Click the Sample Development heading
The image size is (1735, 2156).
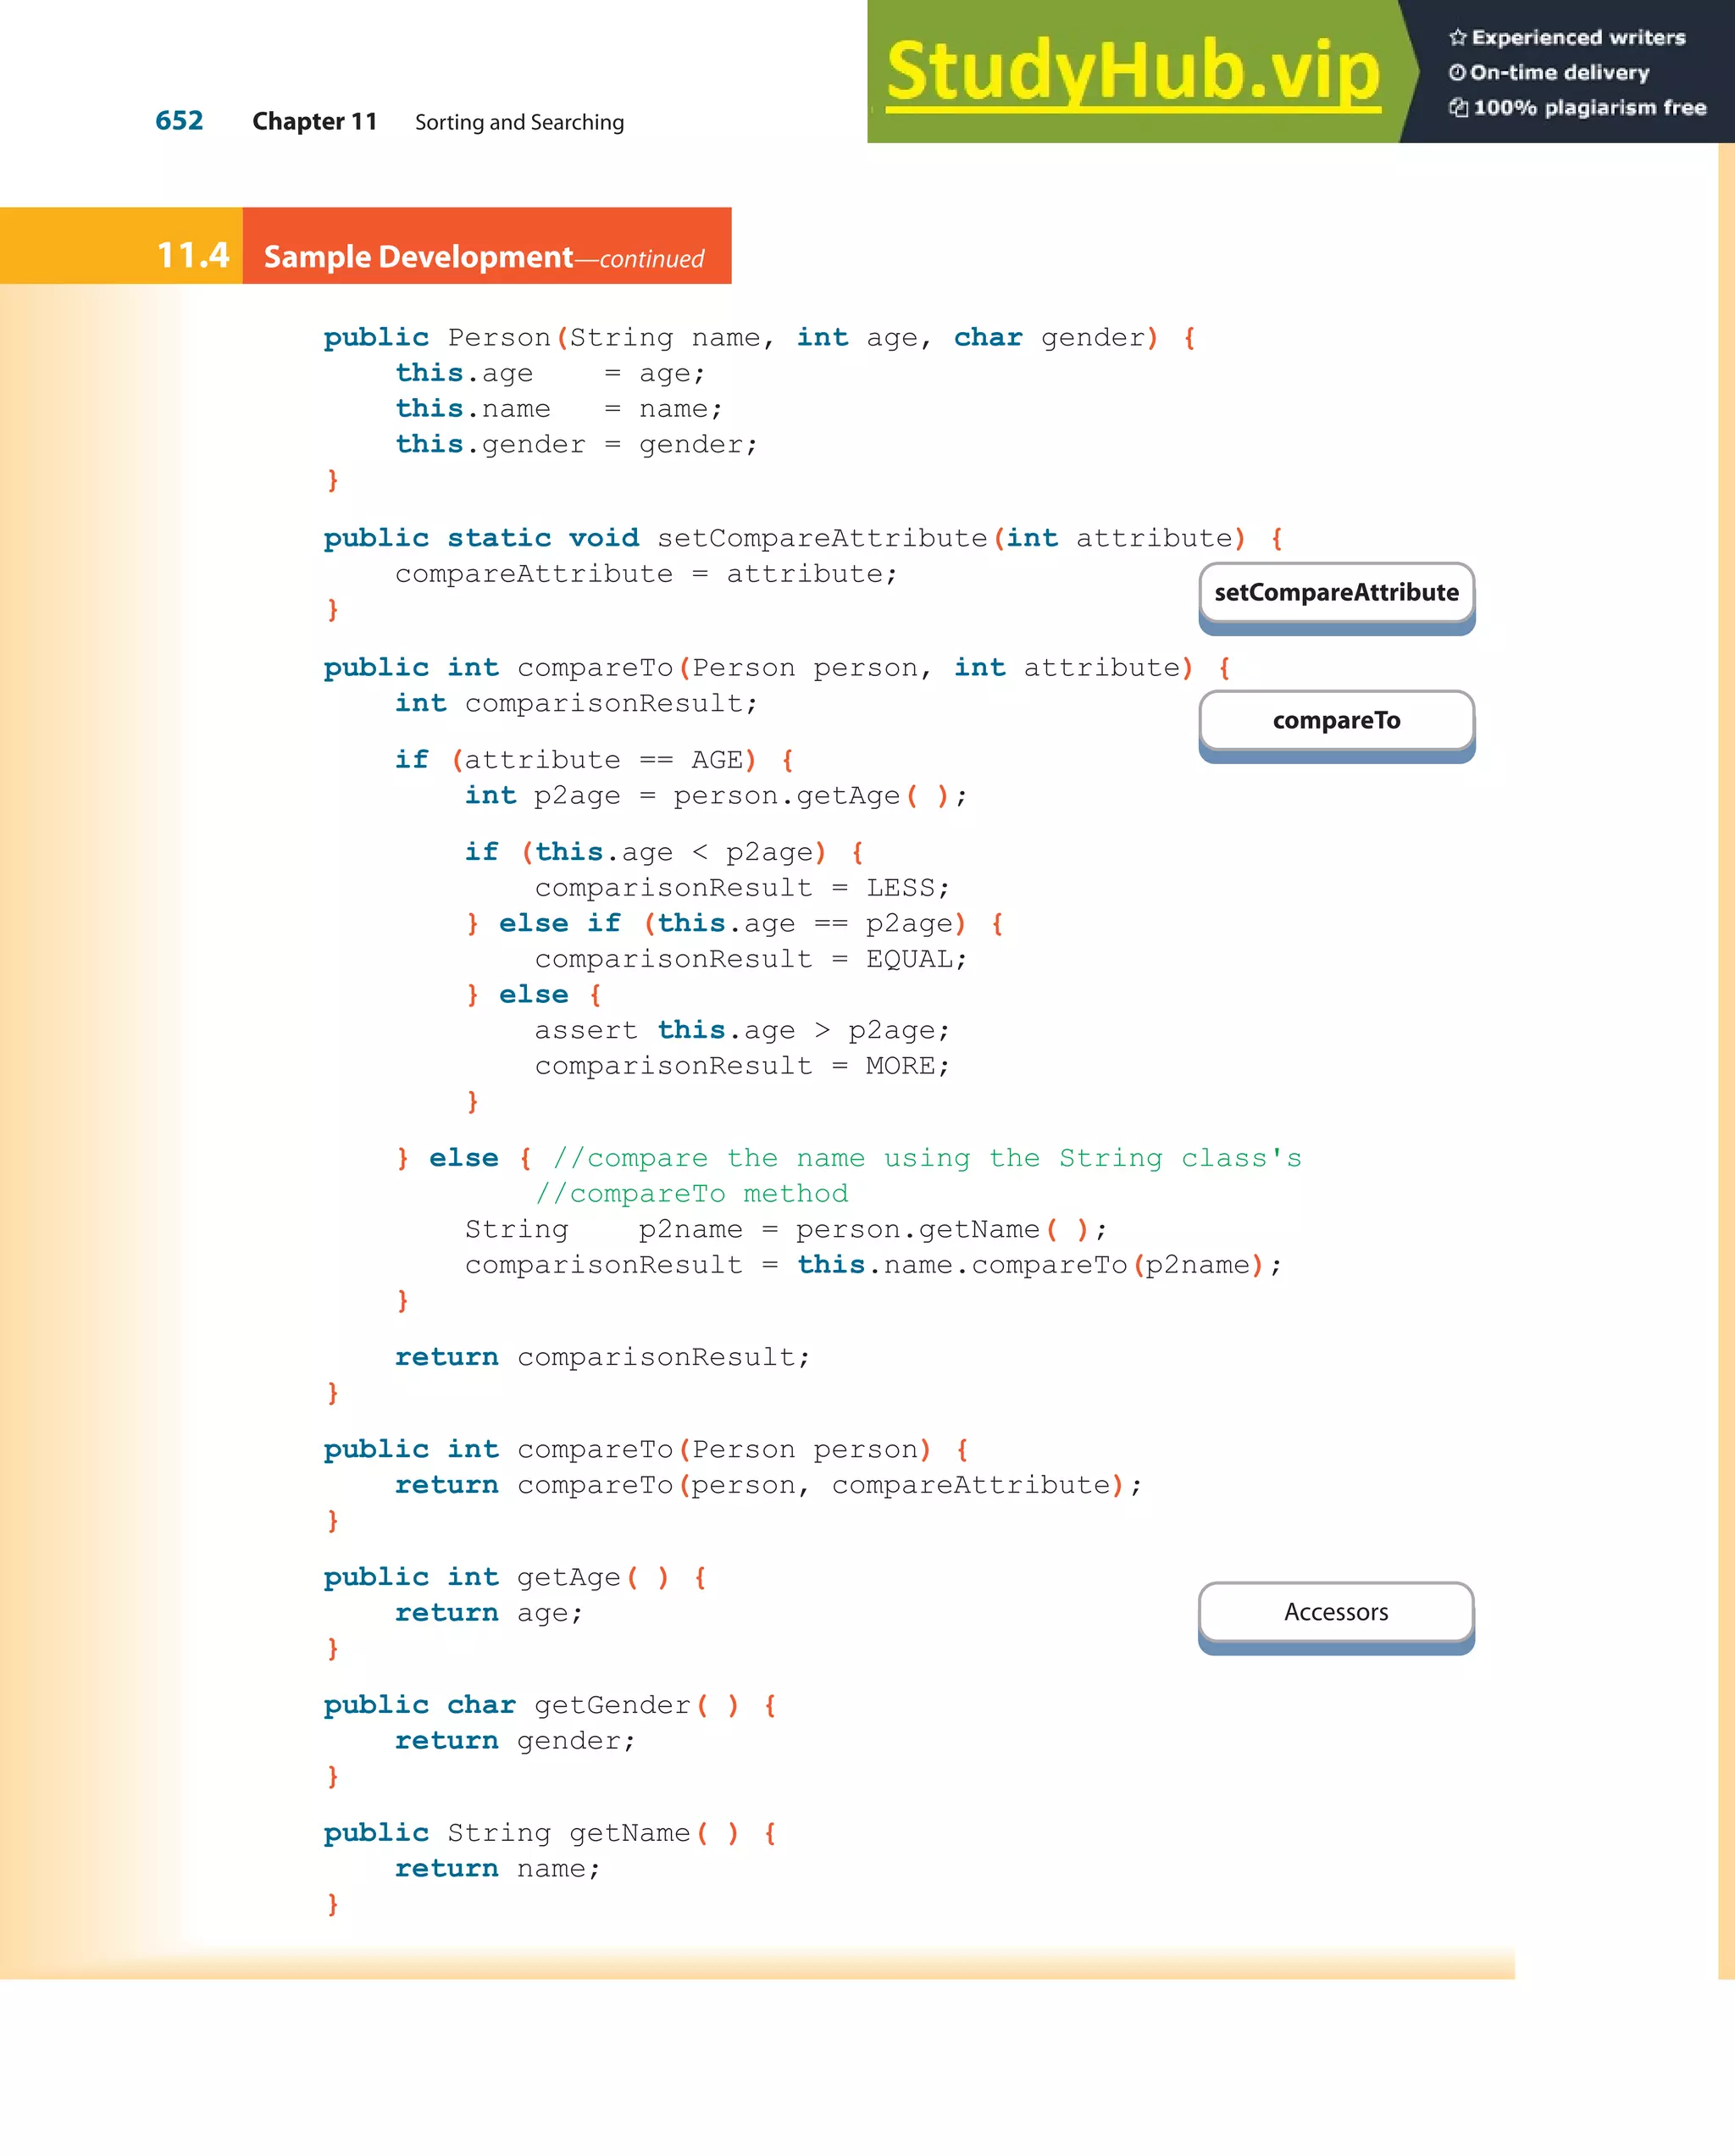coord(418,257)
